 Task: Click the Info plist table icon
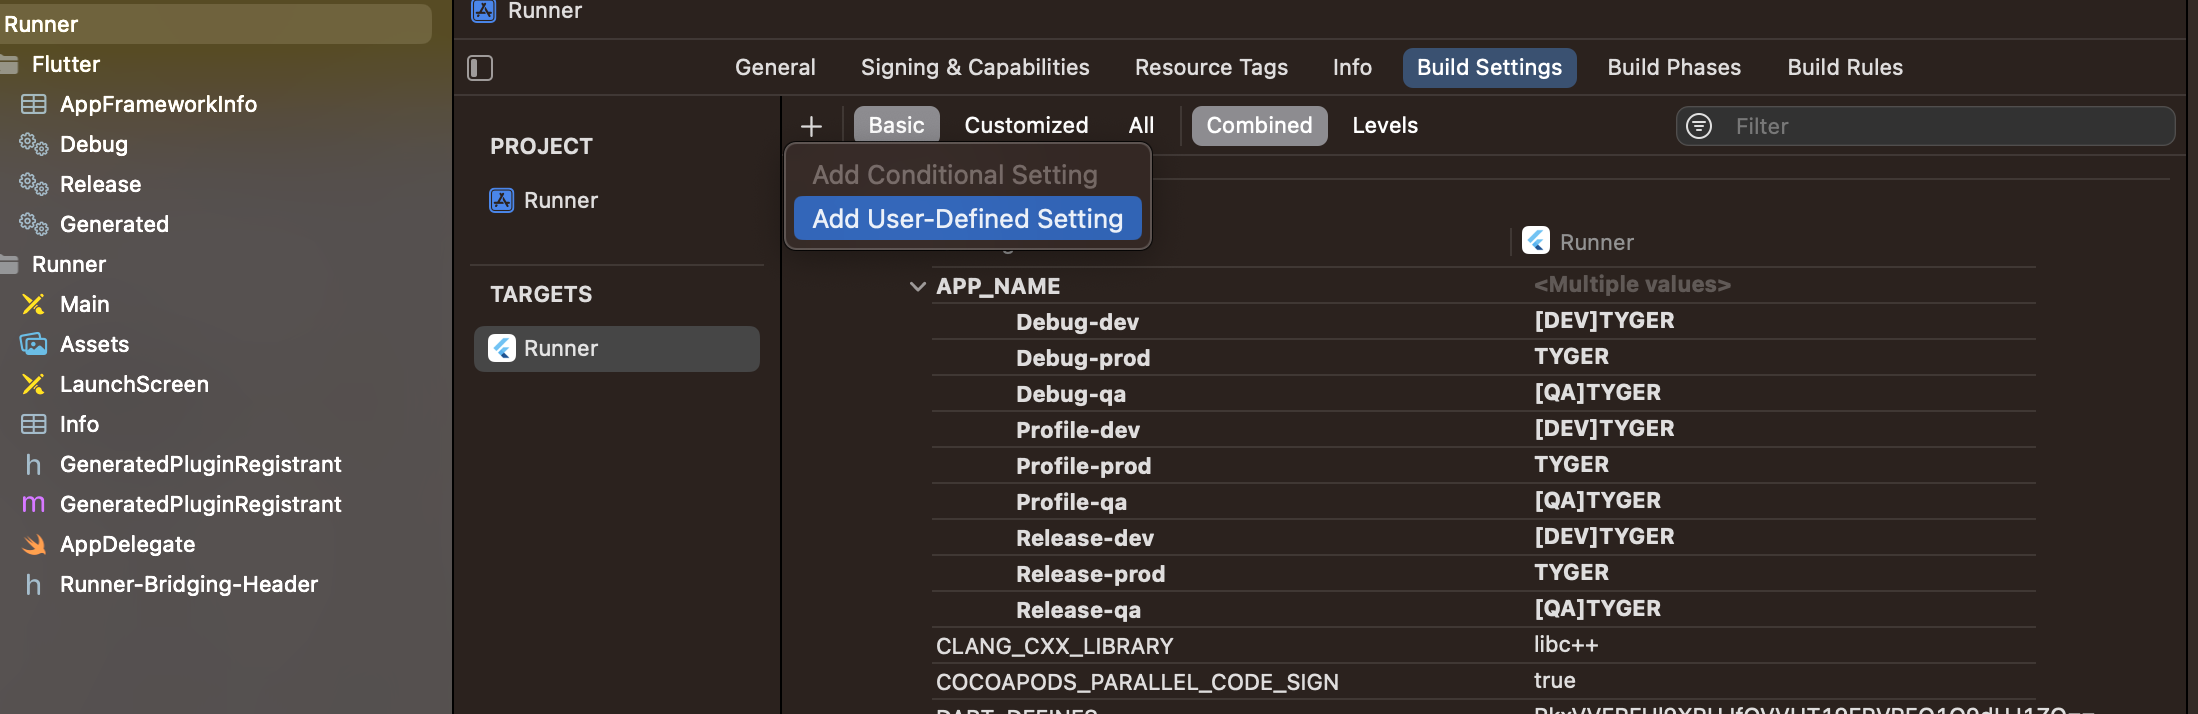(x=34, y=424)
